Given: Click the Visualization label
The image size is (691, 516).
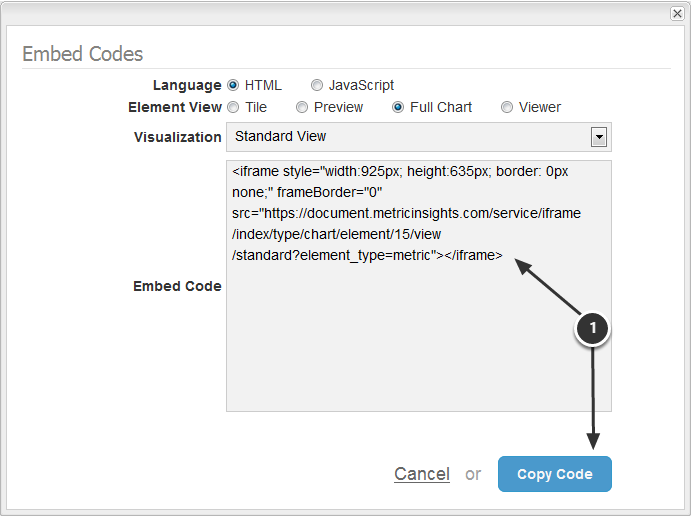Looking at the screenshot, I should (178, 137).
